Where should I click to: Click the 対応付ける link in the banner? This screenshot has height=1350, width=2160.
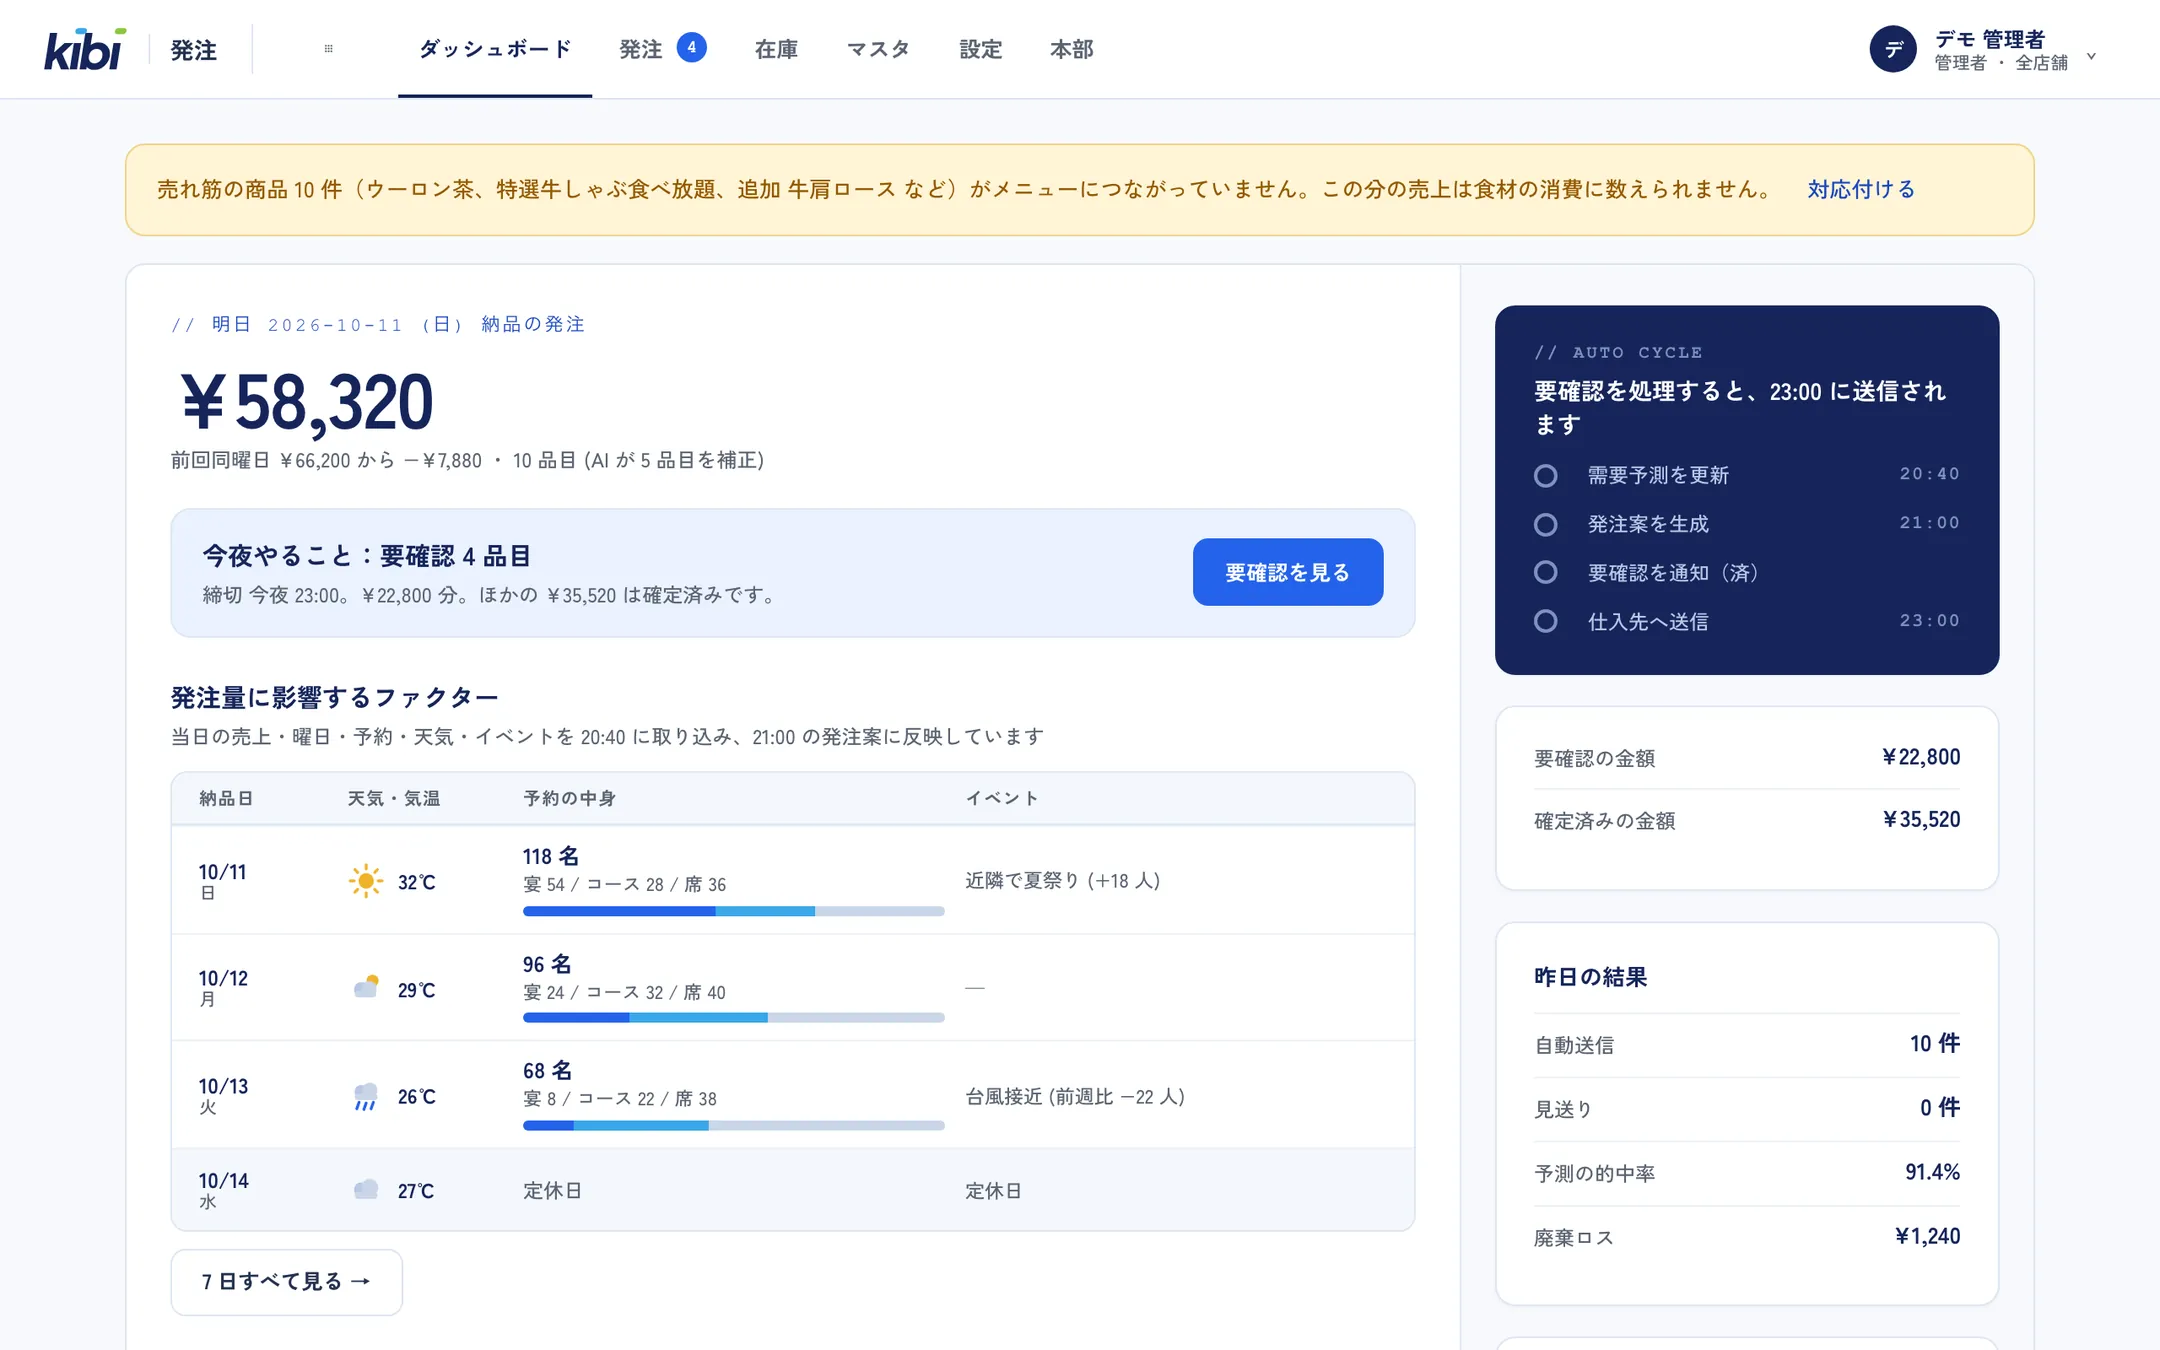(x=1861, y=189)
